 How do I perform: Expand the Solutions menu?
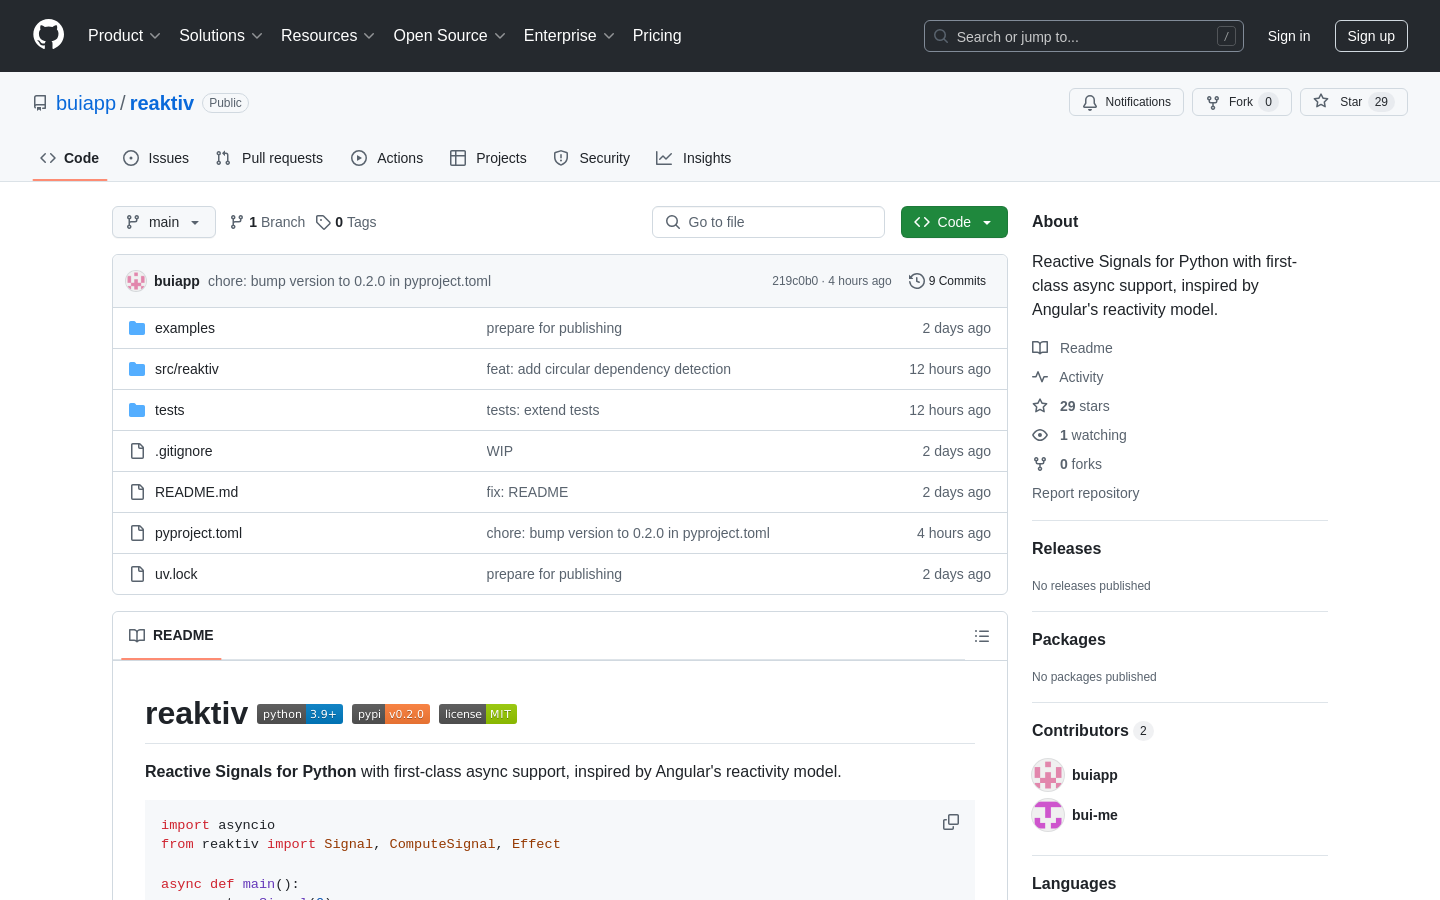(x=221, y=36)
